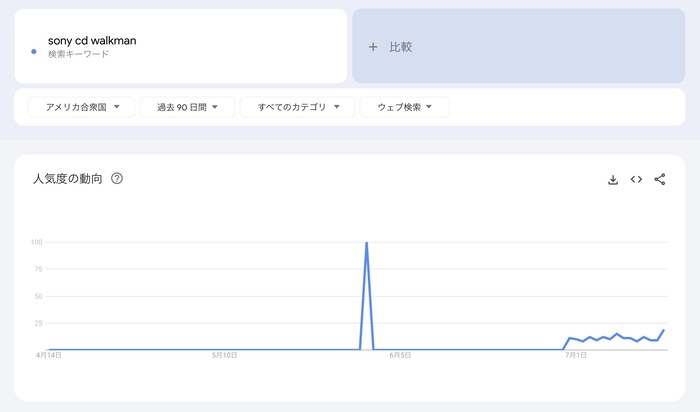The height and width of the screenshot is (412, 700).
Task: Click the blue dot beside sony cd walkman
Action: [x=34, y=50]
